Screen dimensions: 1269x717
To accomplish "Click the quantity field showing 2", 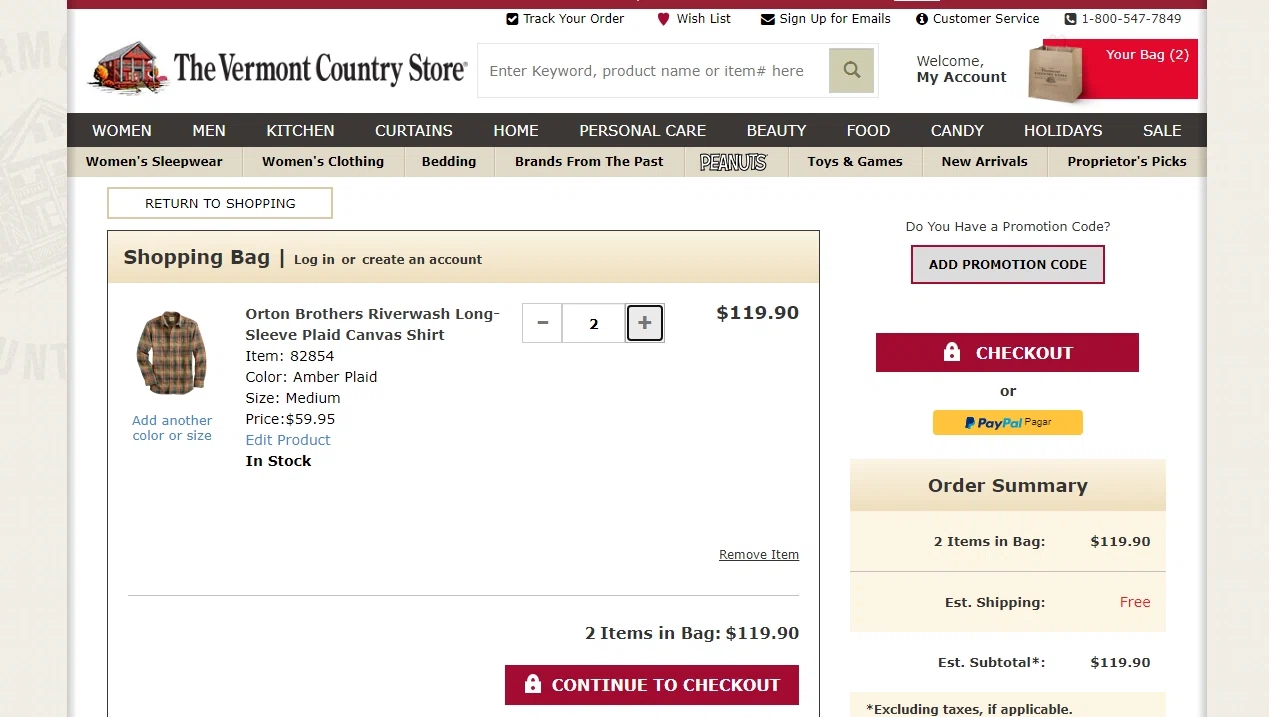I will (594, 323).
